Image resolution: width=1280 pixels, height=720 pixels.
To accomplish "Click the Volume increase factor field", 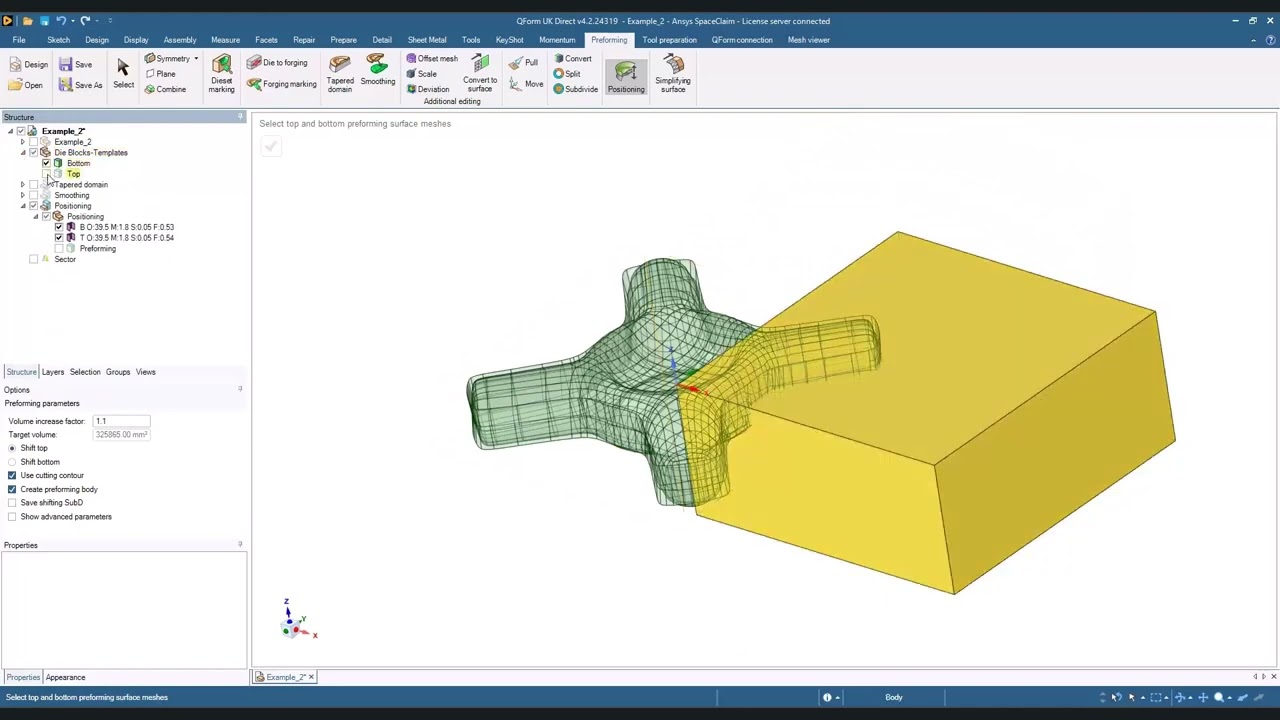I will tap(121, 421).
